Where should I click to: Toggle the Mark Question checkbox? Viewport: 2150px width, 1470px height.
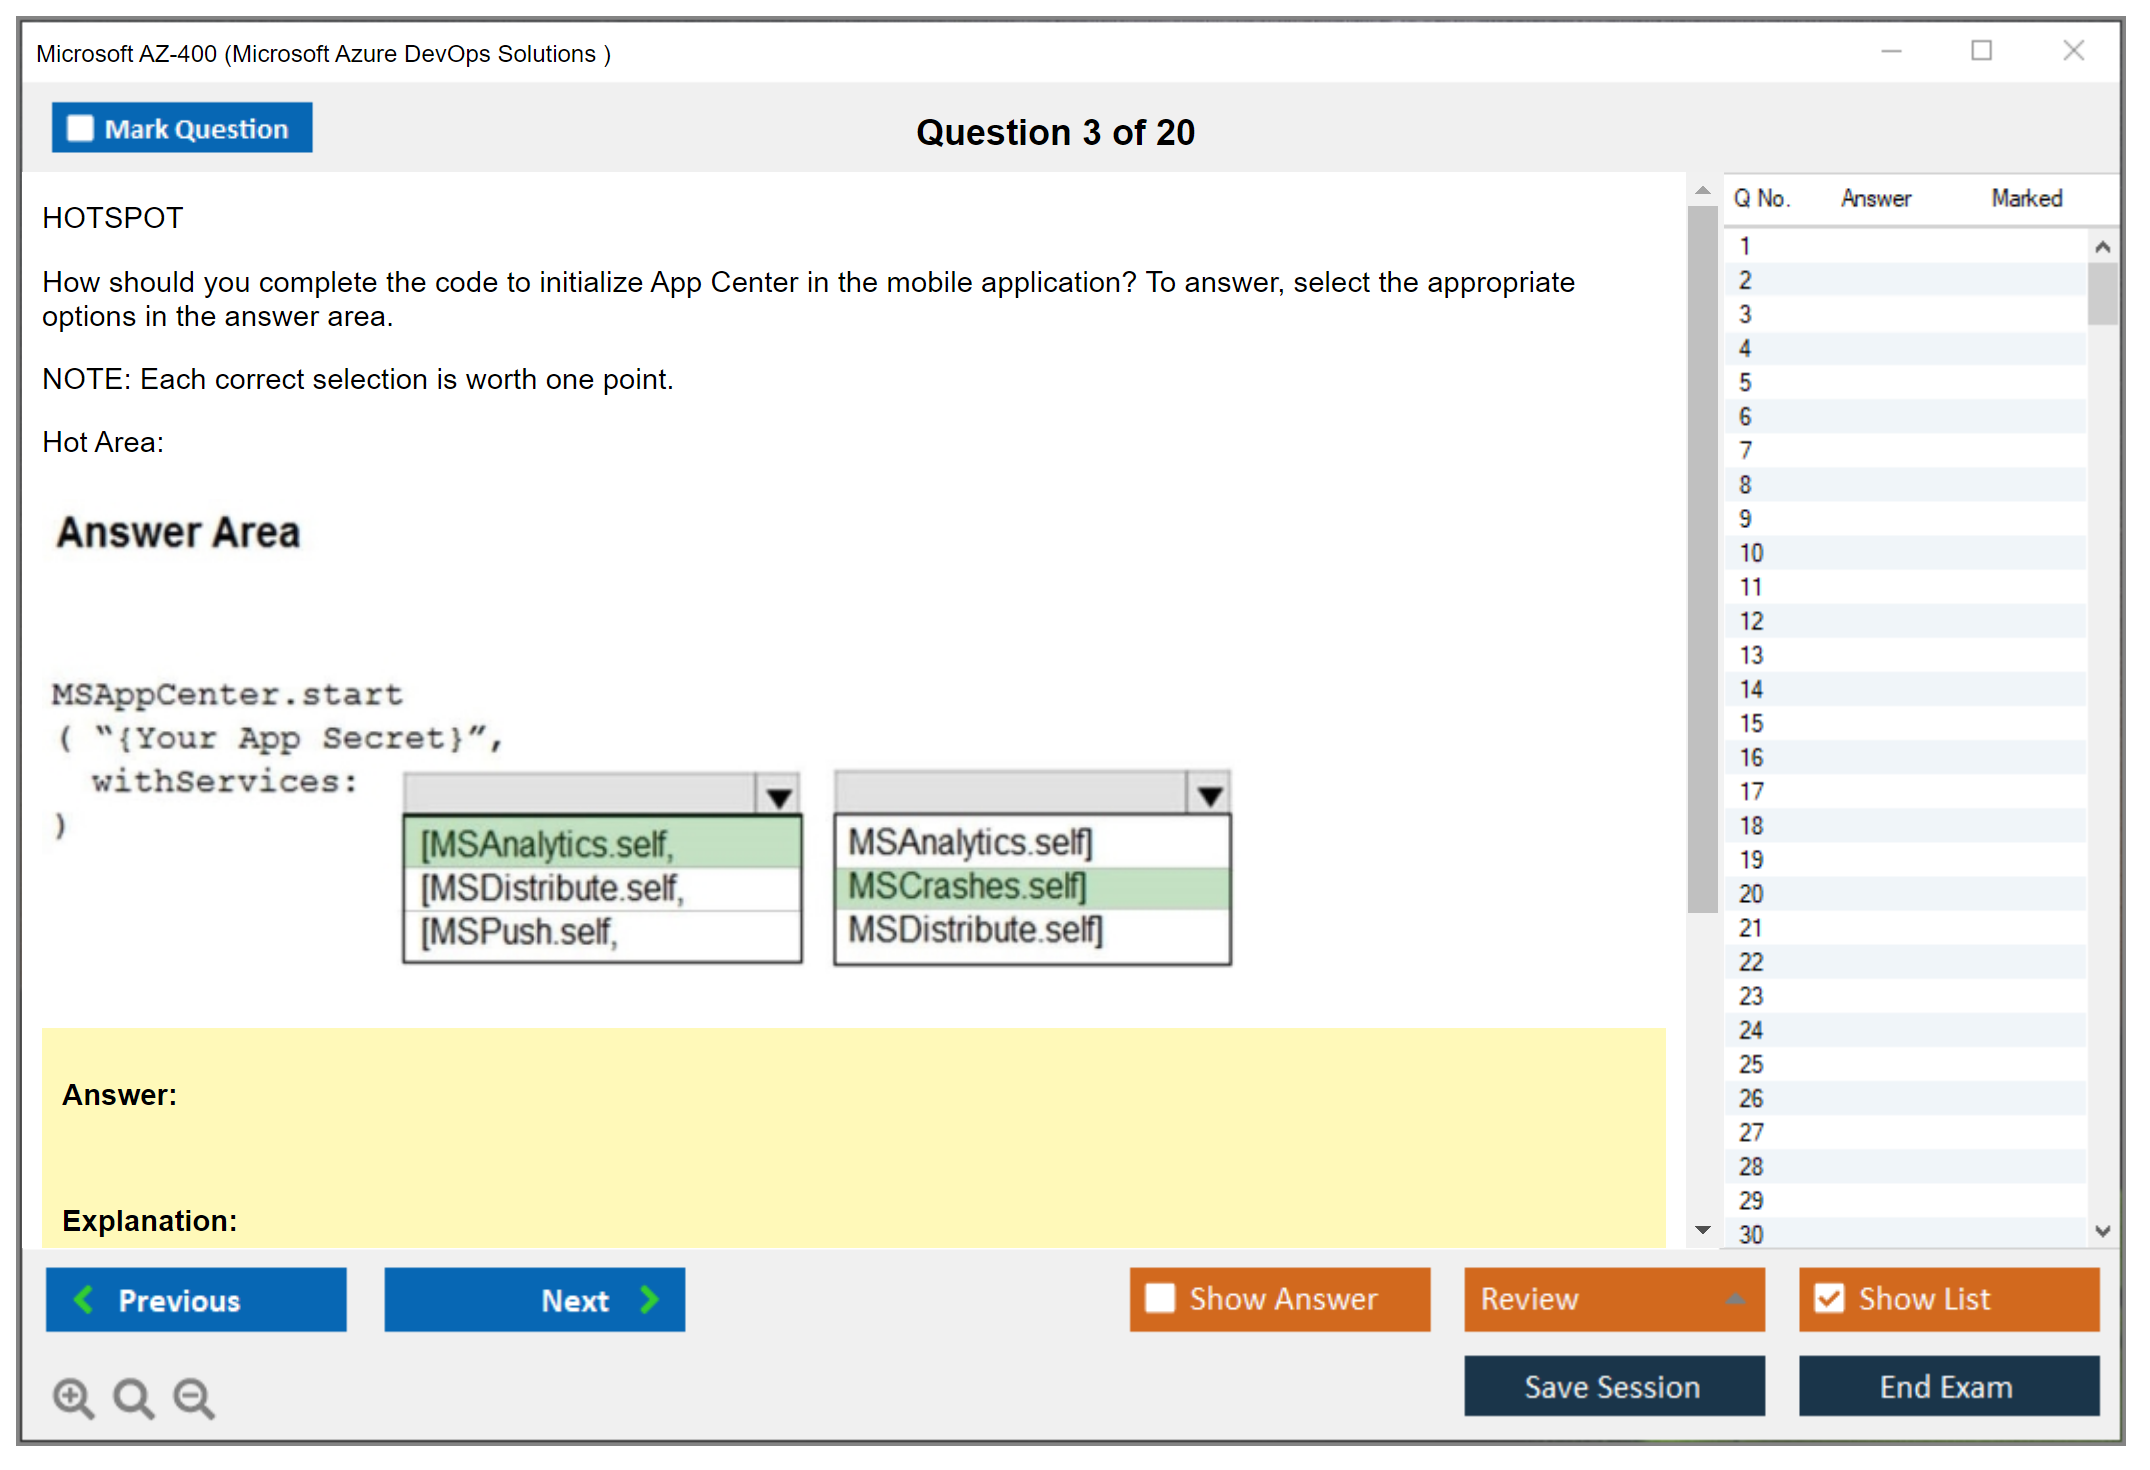80,129
